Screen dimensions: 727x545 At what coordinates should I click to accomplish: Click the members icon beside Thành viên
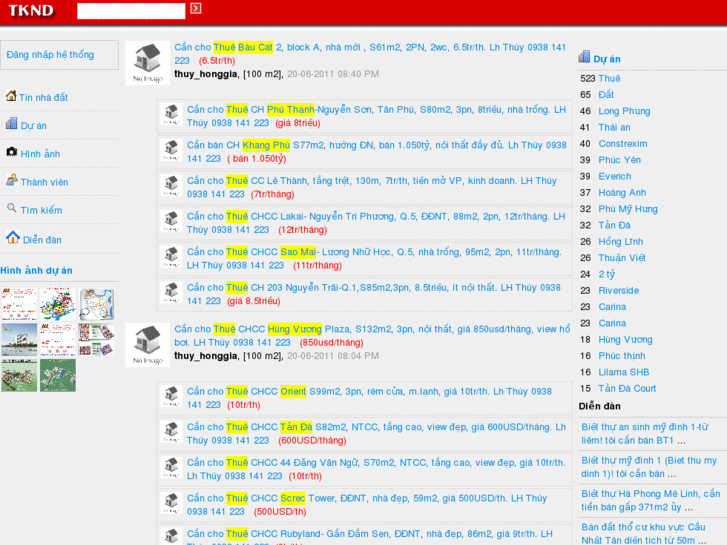click(12, 180)
